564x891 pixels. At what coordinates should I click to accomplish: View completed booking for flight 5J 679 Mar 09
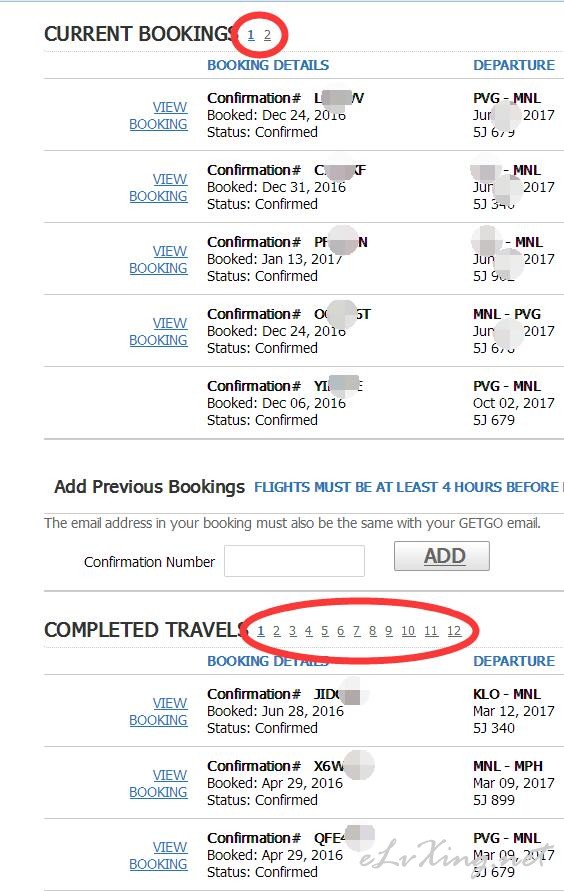(158, 856)
